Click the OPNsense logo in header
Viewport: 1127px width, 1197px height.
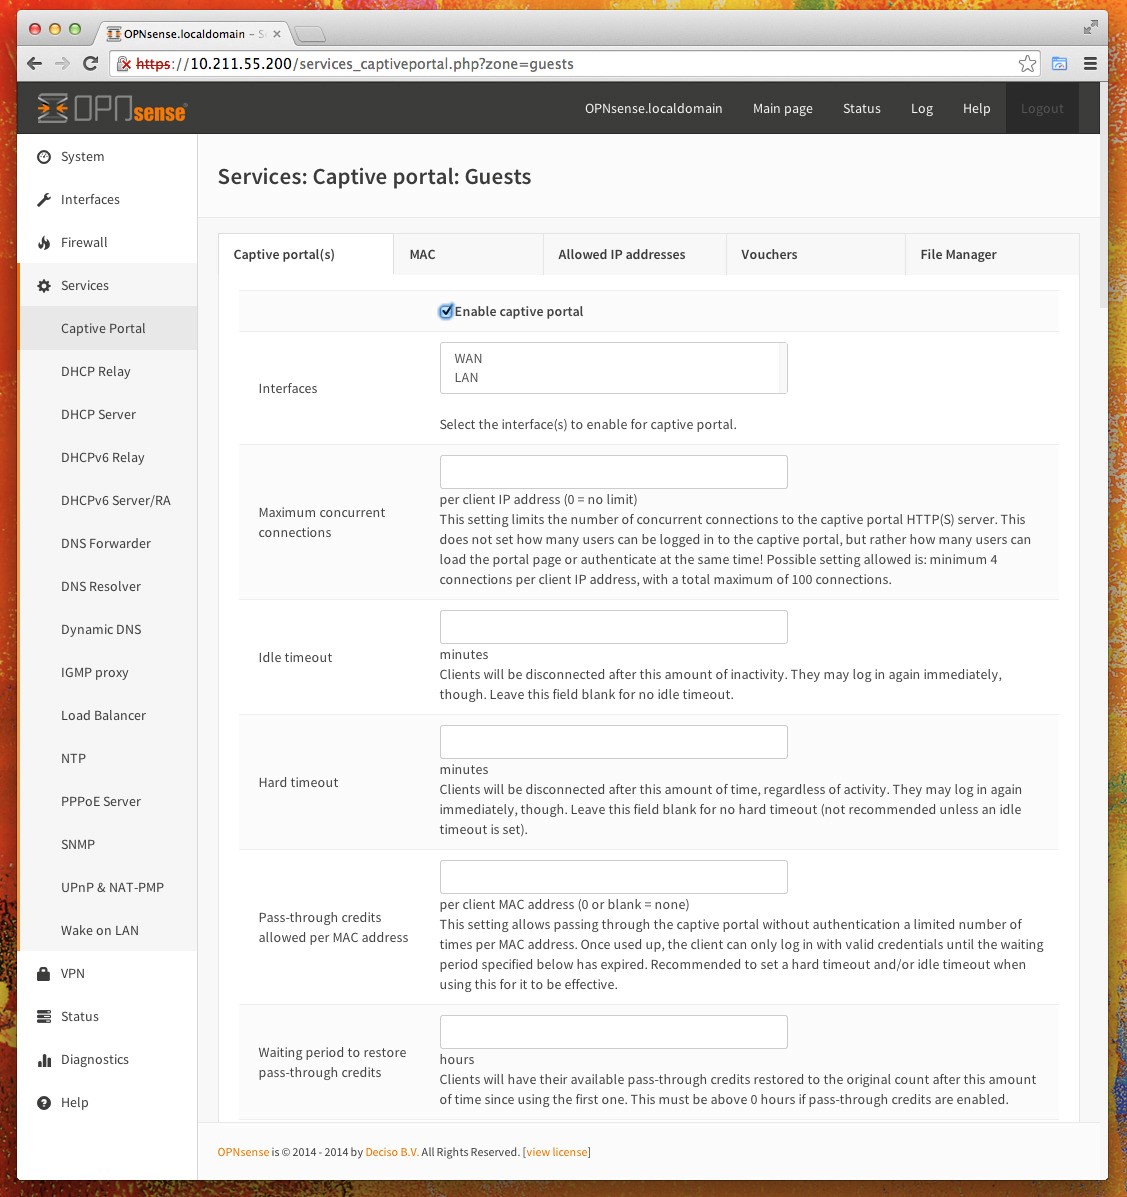(x=111, y=108)
